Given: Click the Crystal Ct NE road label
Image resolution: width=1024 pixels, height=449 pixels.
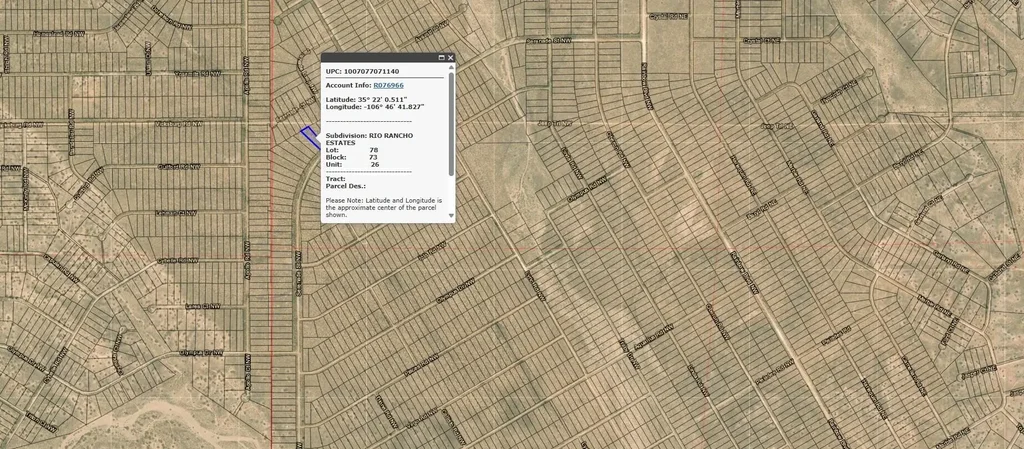Looking at the screenshot, I should [x=760, y=41].
